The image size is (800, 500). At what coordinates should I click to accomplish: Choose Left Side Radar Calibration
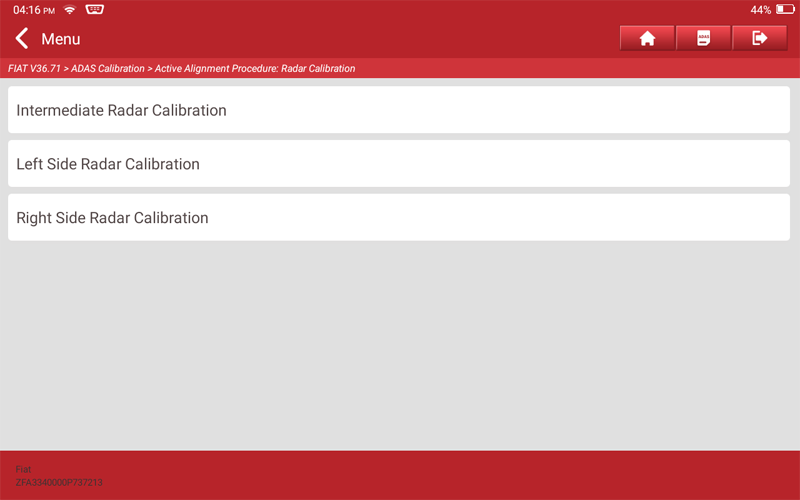pyautogui.click(x=108, y=164)
